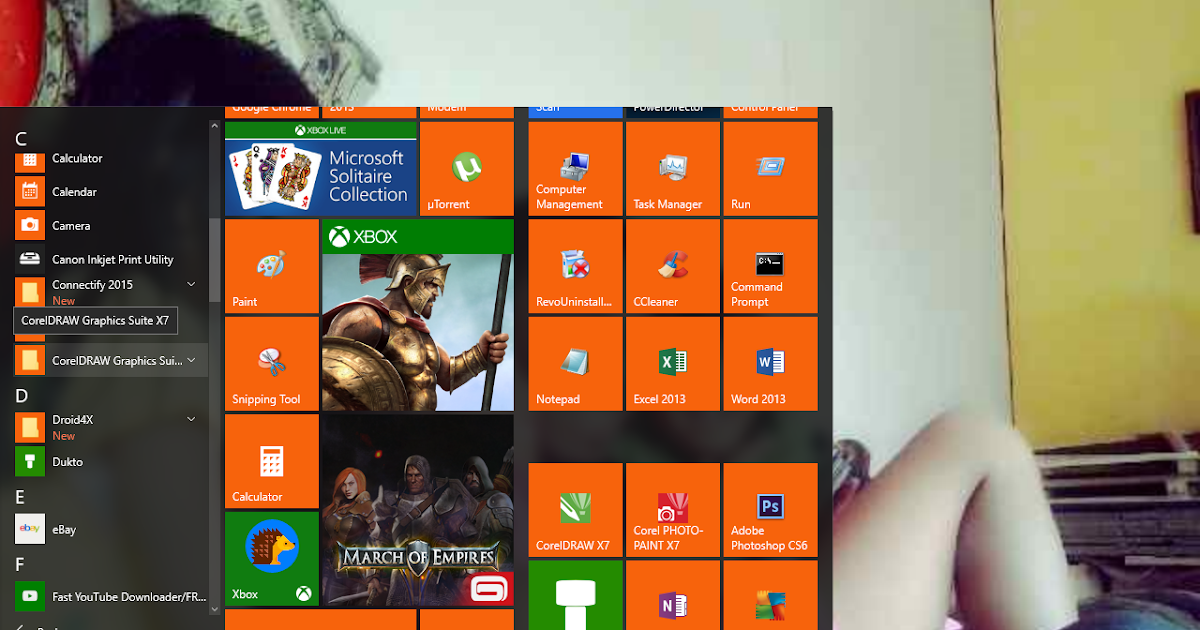The width and height of the screenshot is (1200, 630).
Task: Open the OneNote tile
Action: pyautogui.click(x=673, y=595)
